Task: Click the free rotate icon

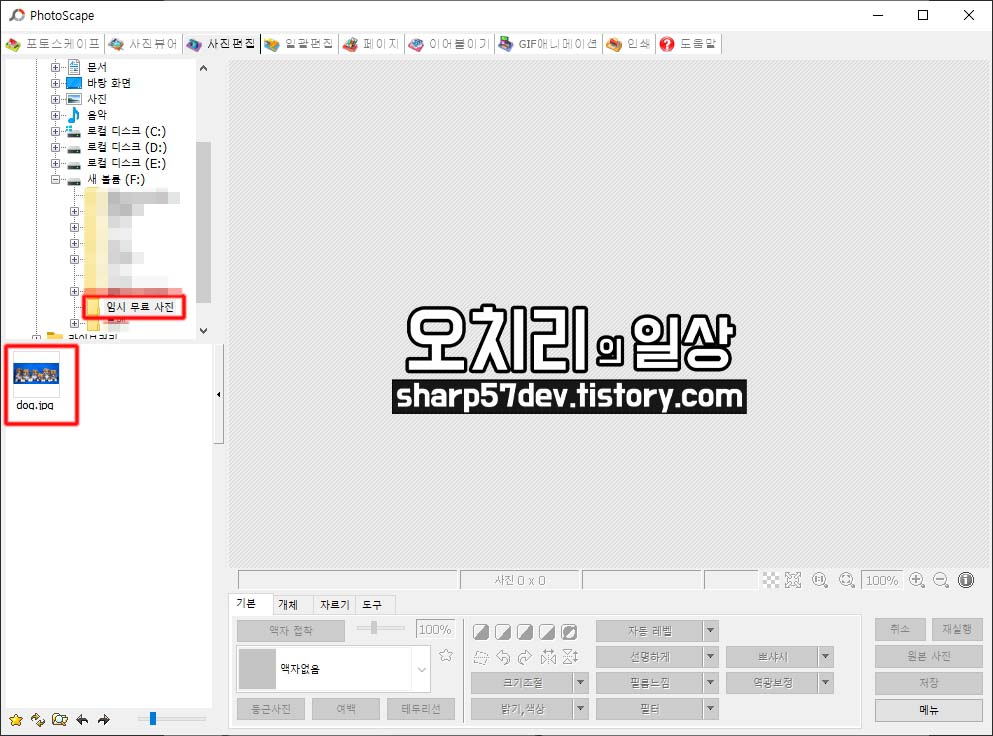Action: tap(481, 657)
